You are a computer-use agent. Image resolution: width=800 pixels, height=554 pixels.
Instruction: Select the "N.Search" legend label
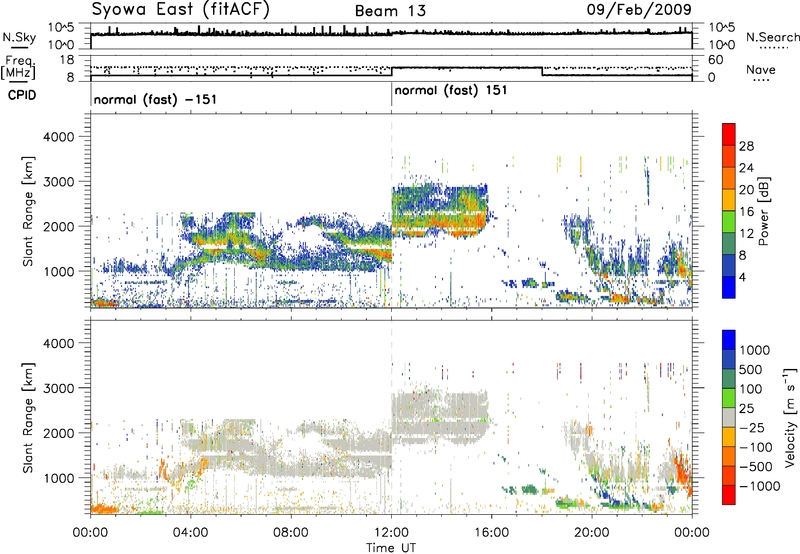point(773,37)
